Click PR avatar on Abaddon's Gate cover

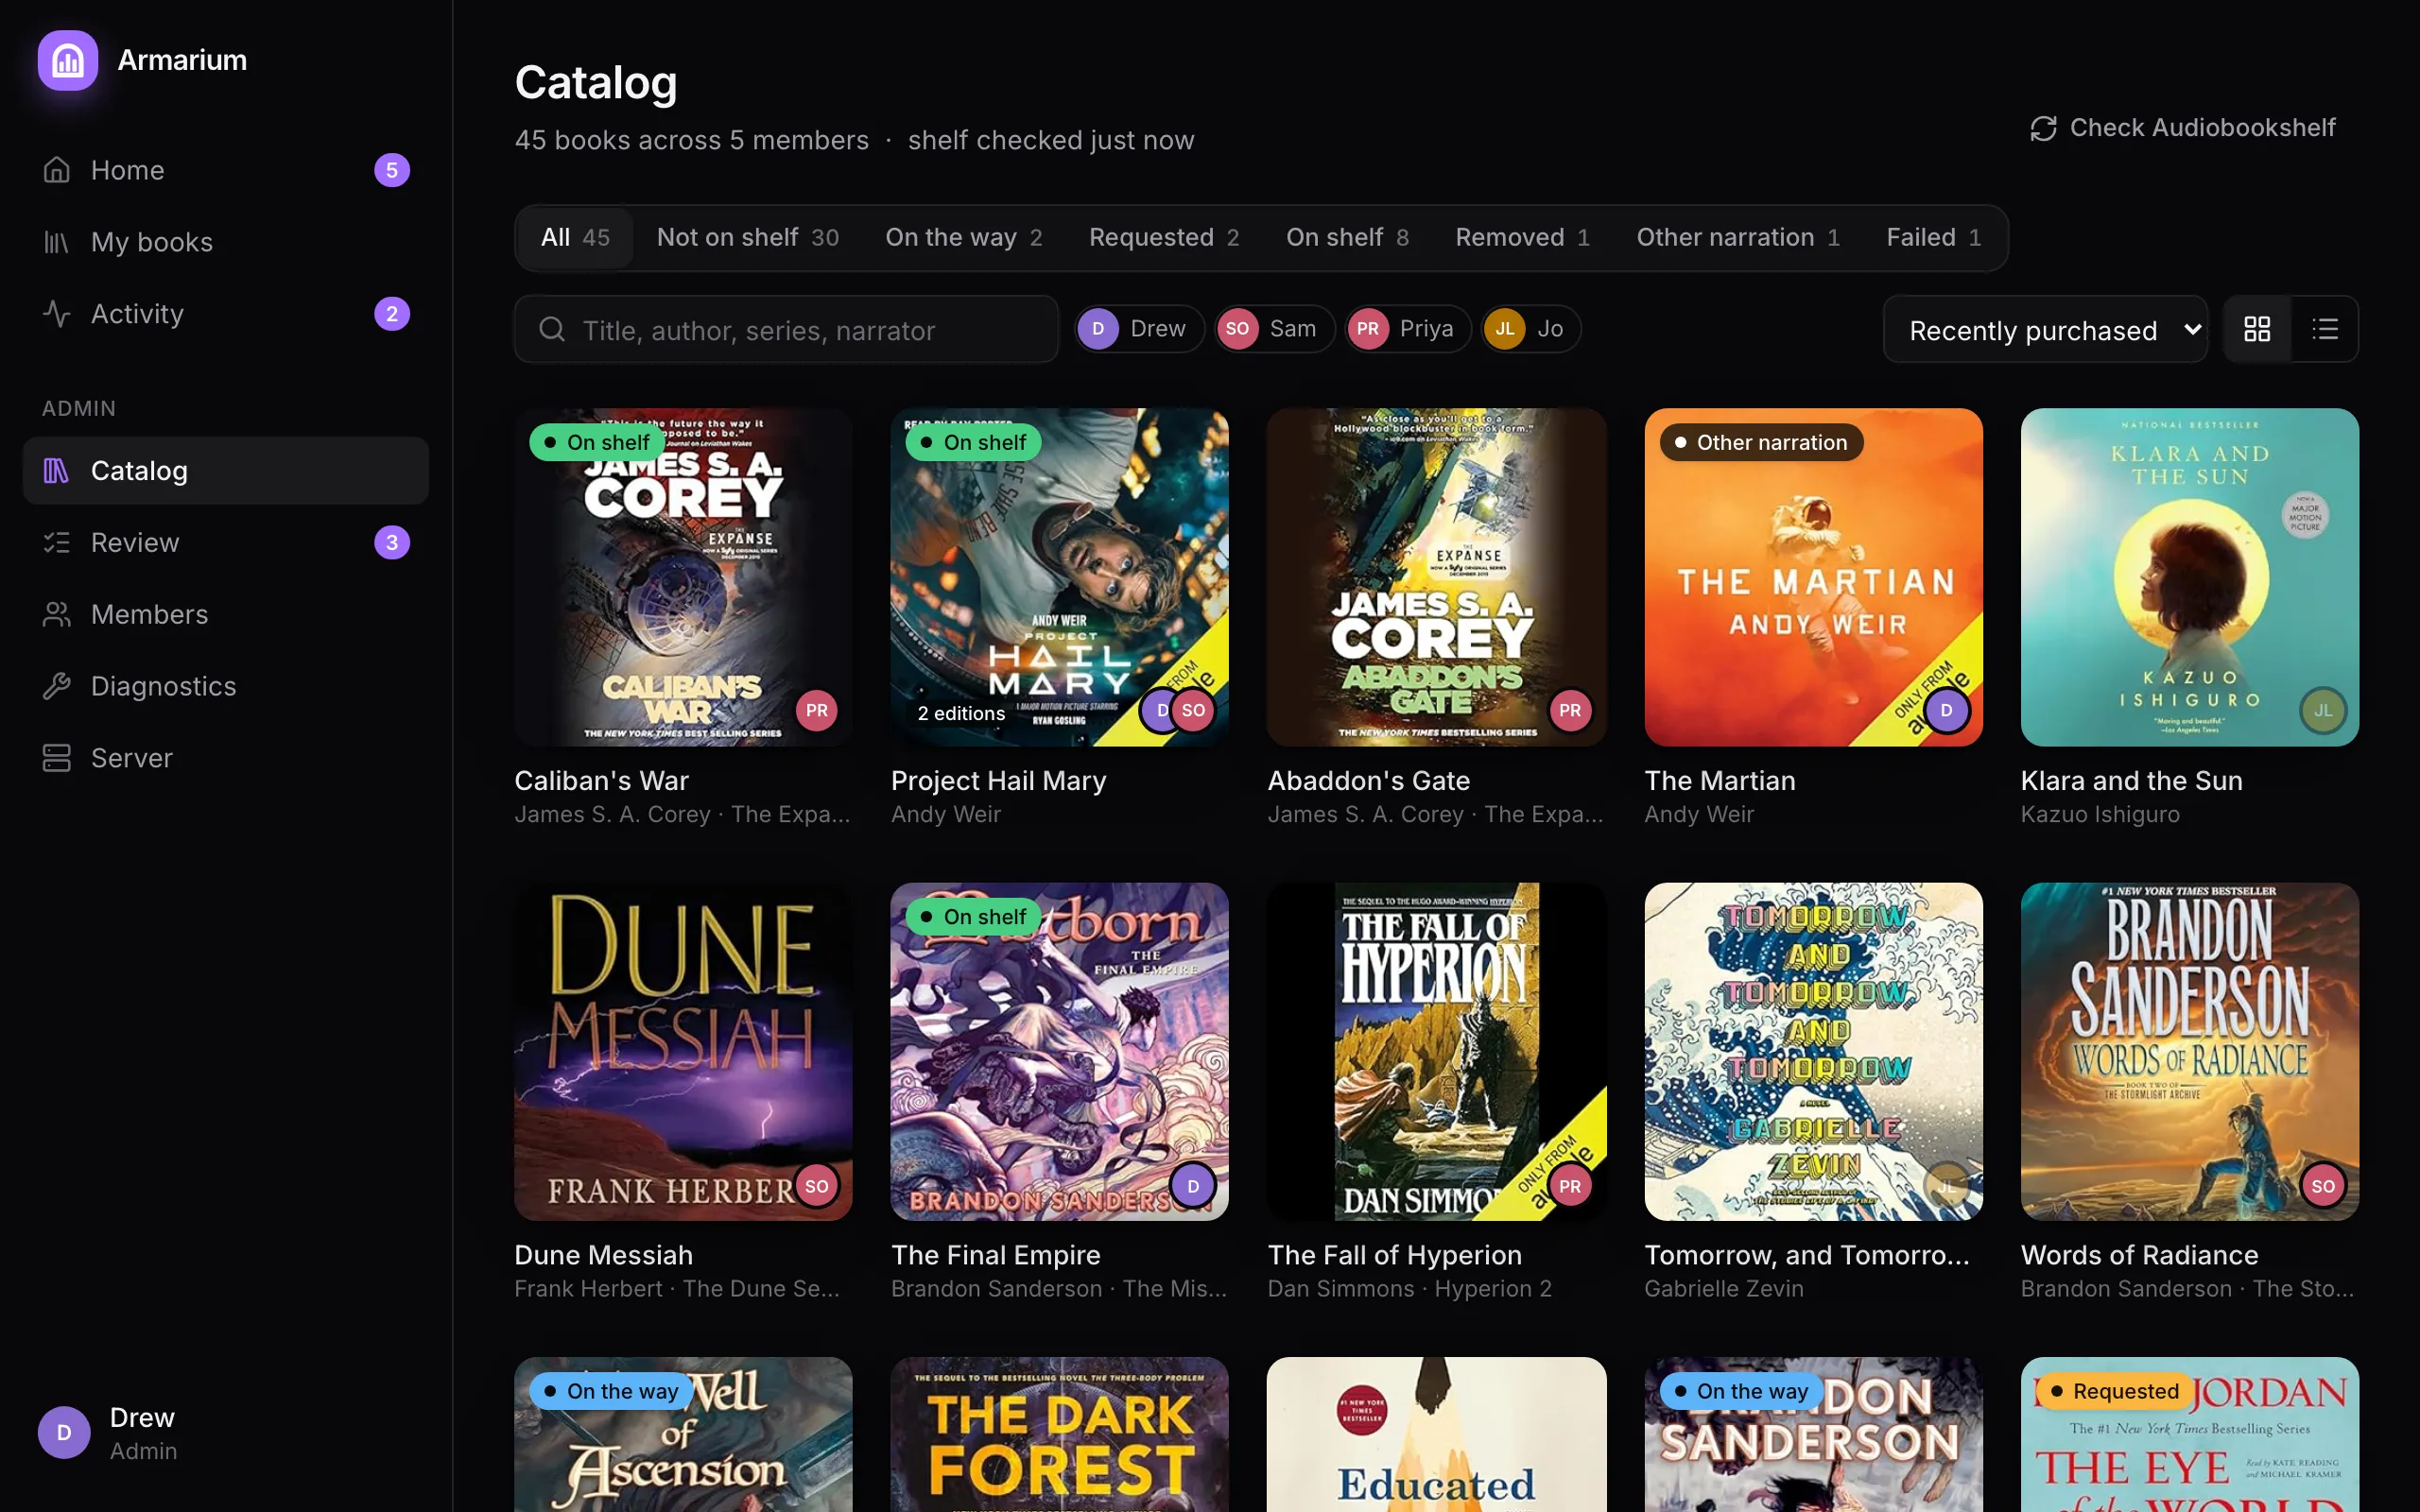[1570, 710]
